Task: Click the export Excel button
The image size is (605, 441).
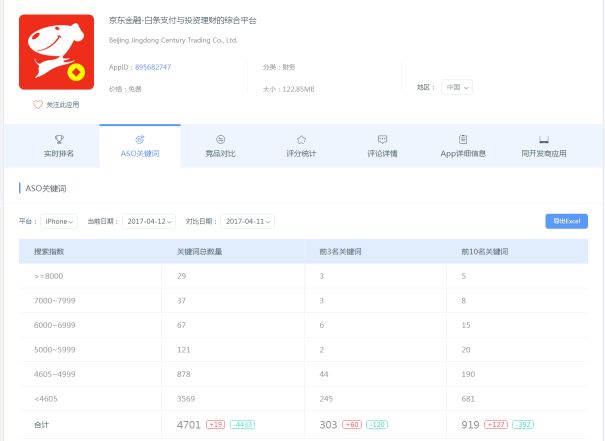Action: coord(566,221)
